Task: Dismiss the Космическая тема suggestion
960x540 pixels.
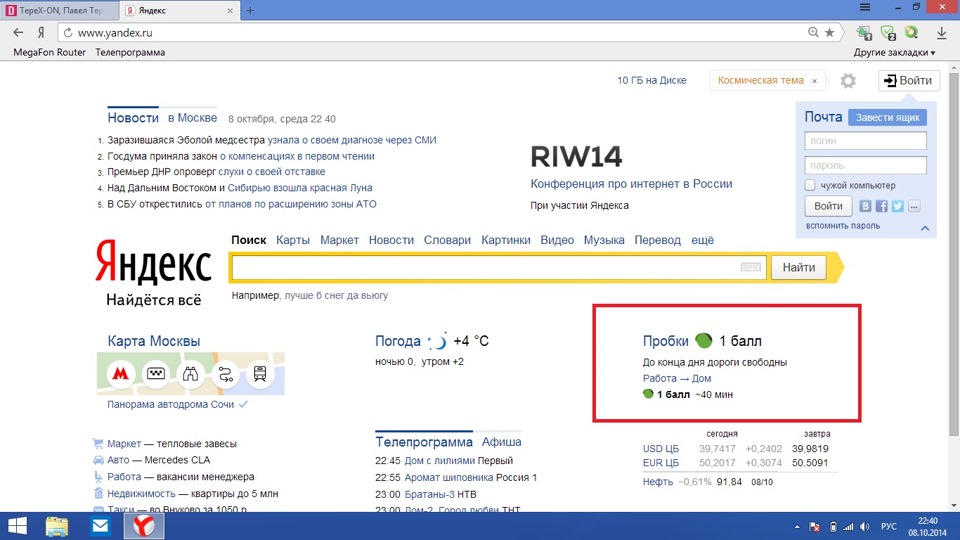Action: [x=814, y=81]
